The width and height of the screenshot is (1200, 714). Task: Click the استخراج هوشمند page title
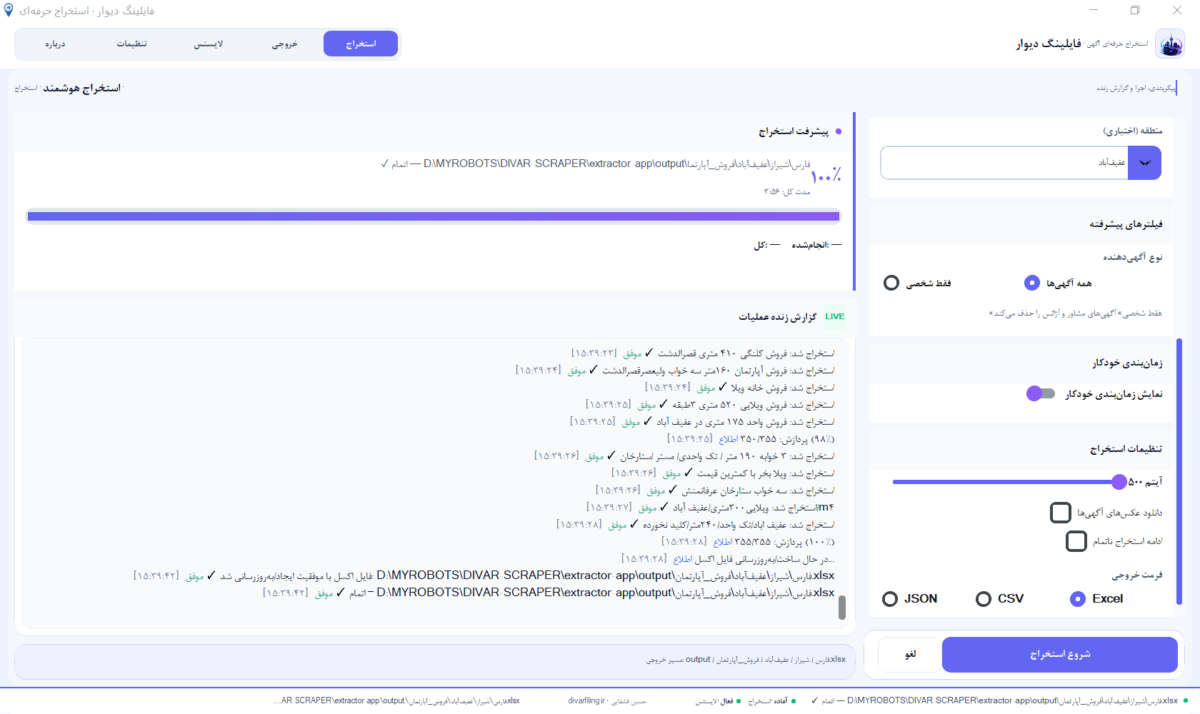click(83, 88)
